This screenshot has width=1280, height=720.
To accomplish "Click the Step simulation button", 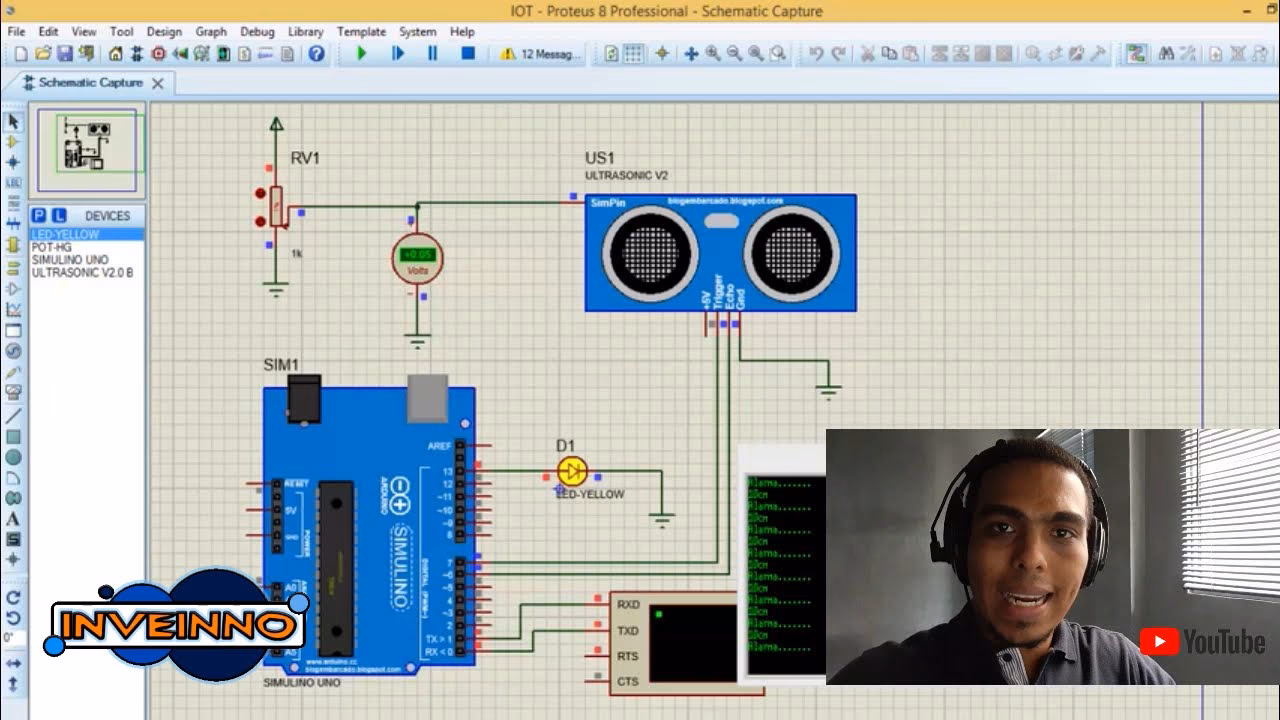I will coord(398,54).
